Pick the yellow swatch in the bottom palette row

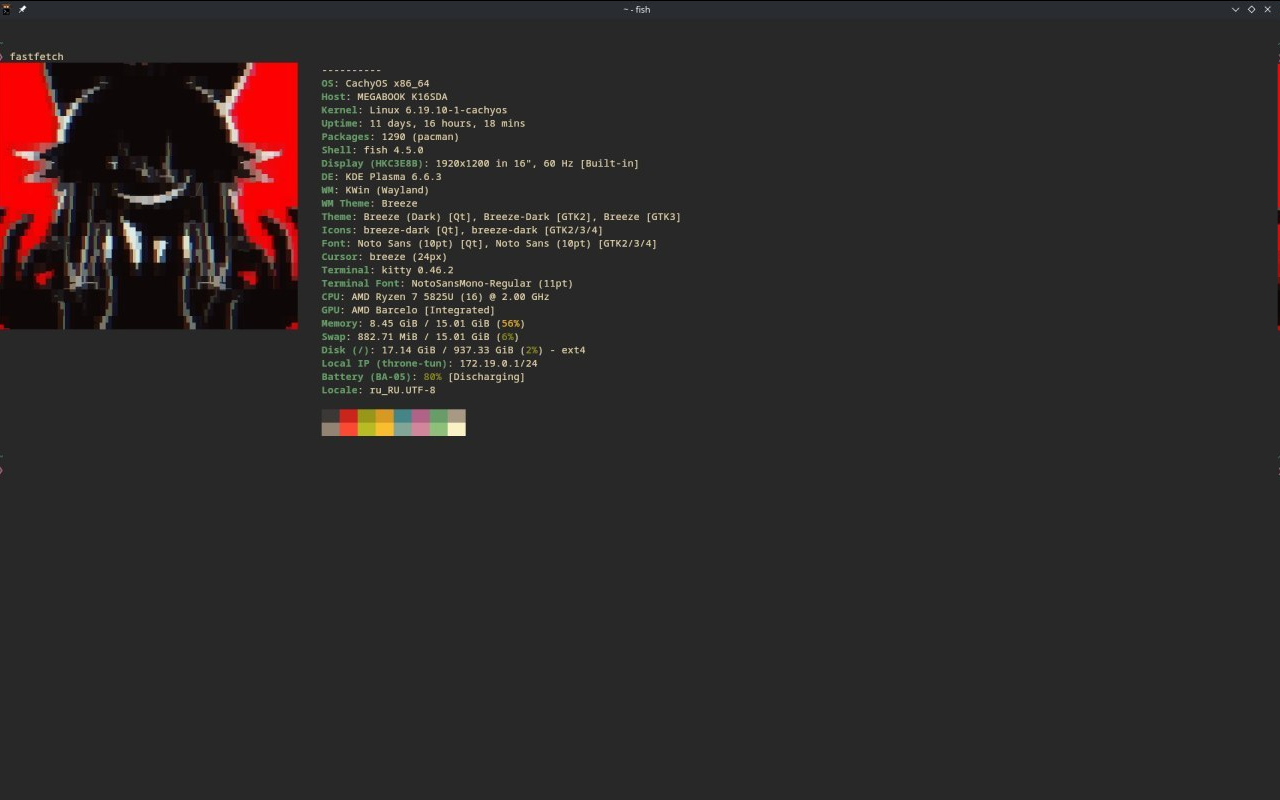[384, 429]
